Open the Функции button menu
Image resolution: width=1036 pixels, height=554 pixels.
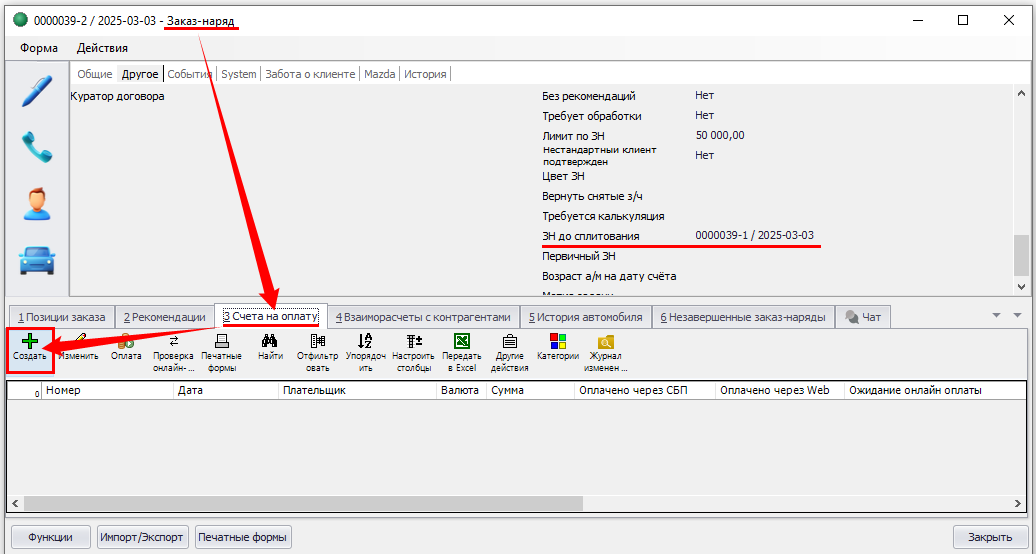point(50,537)
